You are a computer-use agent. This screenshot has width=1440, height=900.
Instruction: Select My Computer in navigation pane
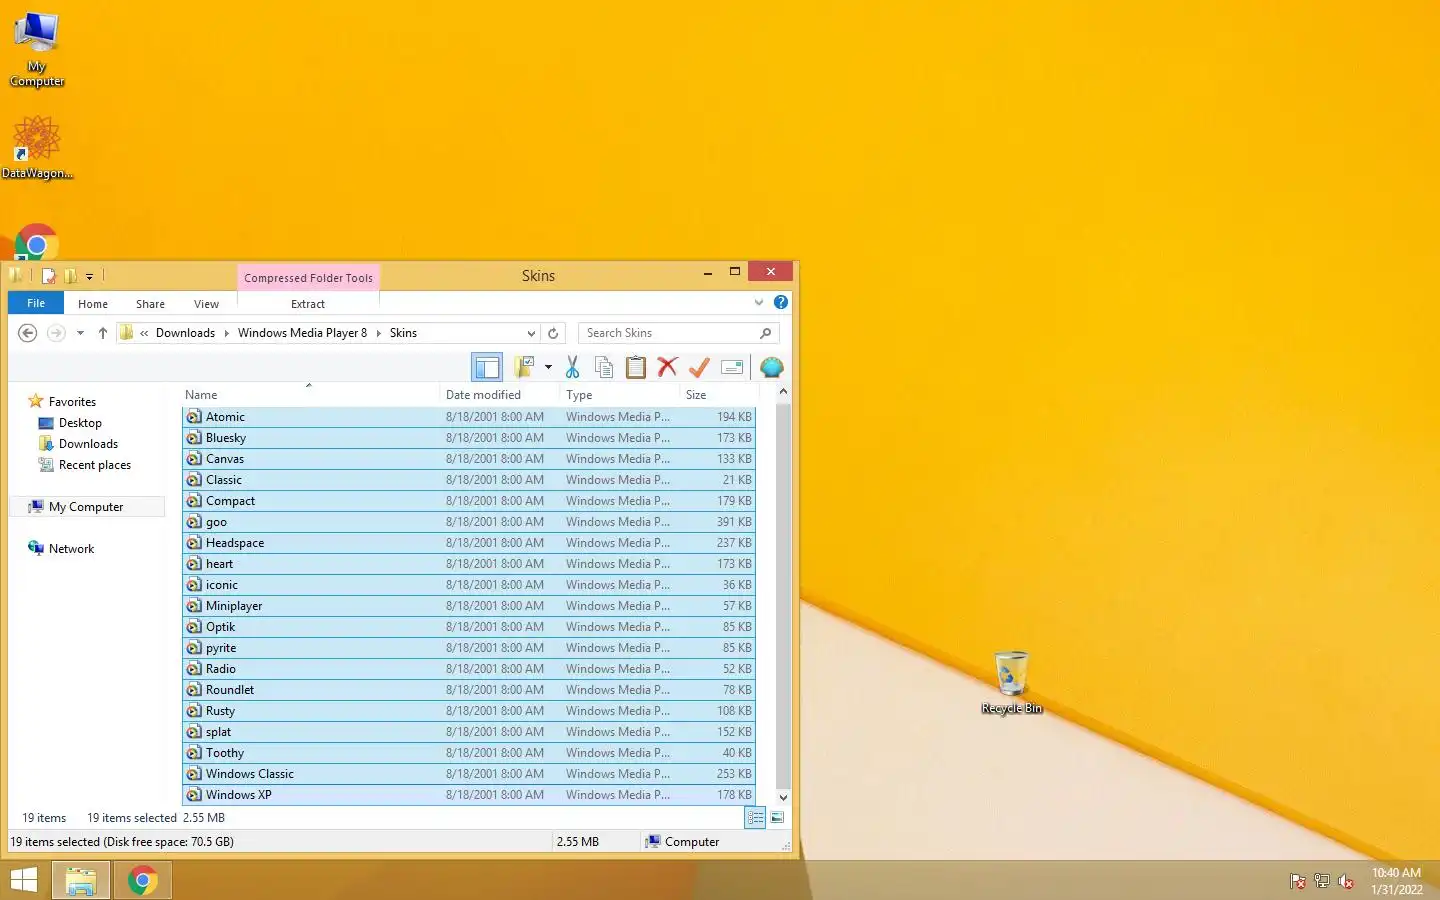click(86, 507)
